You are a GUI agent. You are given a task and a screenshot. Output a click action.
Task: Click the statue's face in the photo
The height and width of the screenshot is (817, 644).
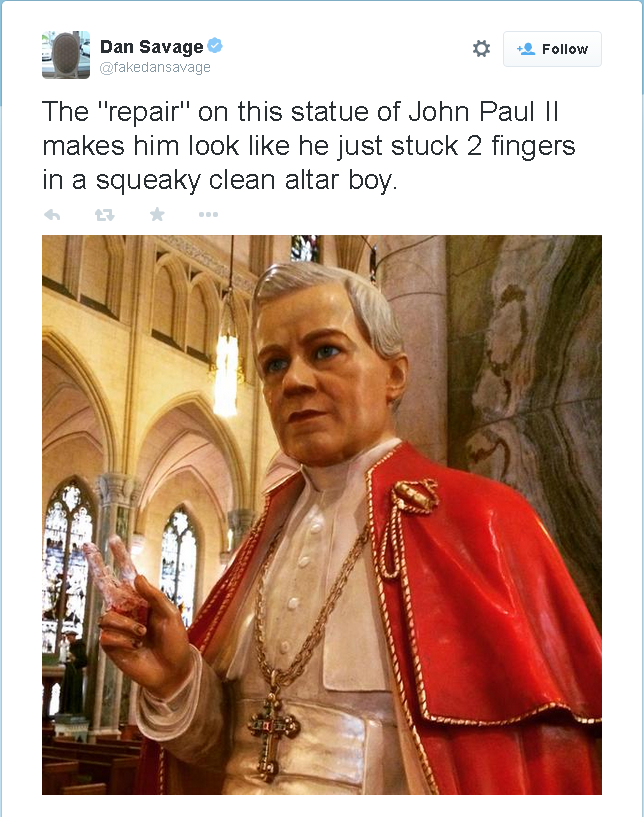coord(323,375)
